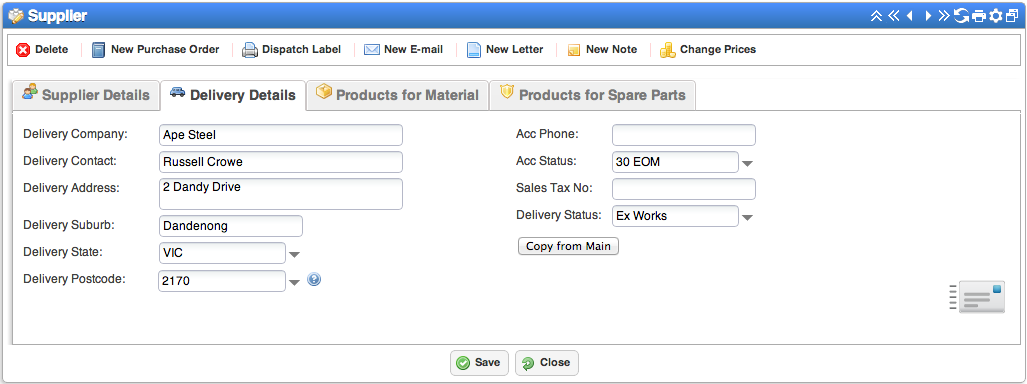Click the 'Delivery Postcode:' label

pyautogui.click(x=74, y=278)
